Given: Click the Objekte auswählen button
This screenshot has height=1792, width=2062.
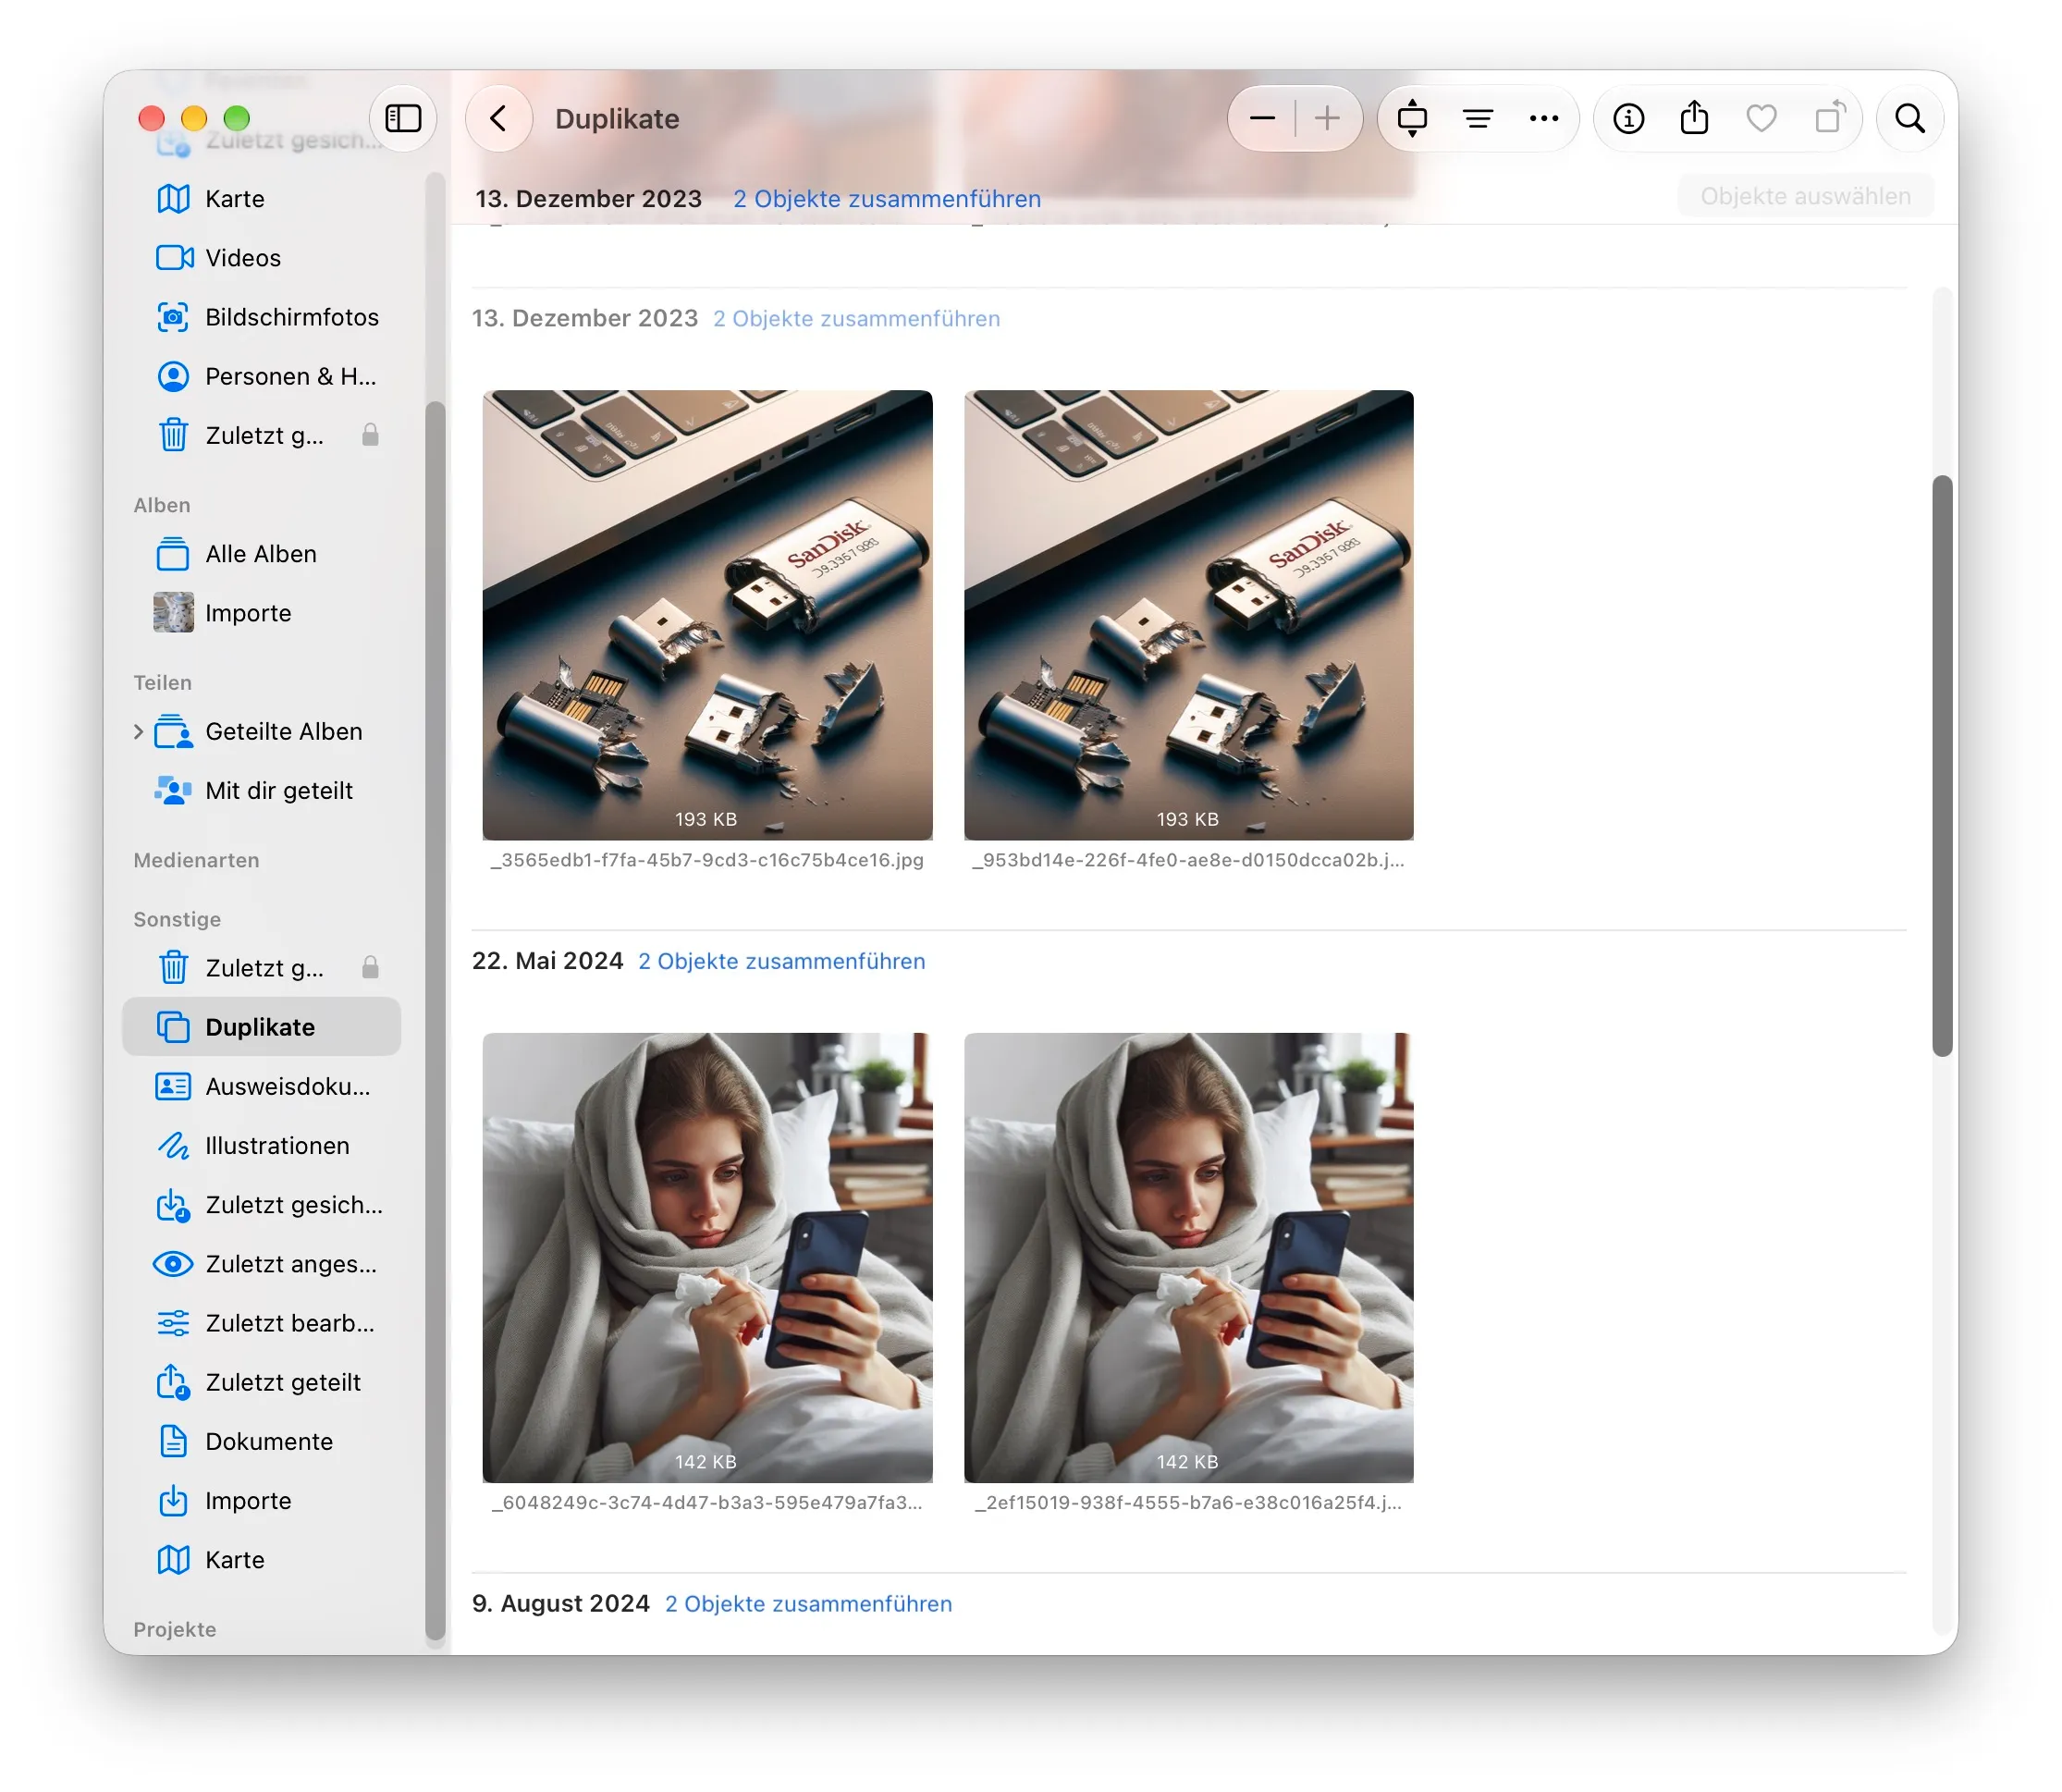Looking at the screenshot, I should click(1805, 196).
